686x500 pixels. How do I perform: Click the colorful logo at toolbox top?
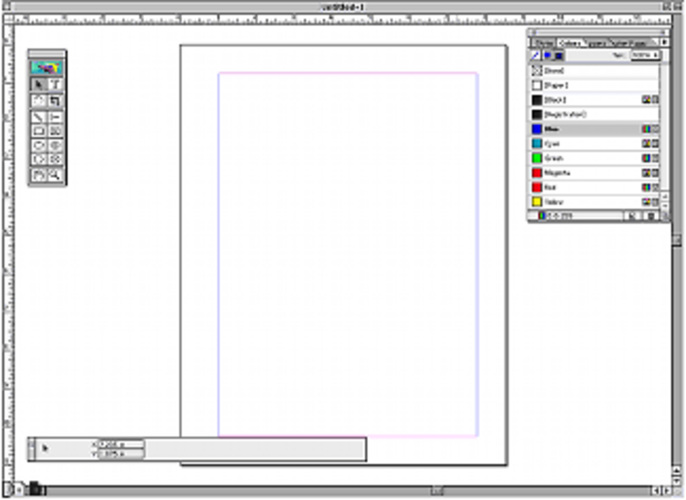47,67
